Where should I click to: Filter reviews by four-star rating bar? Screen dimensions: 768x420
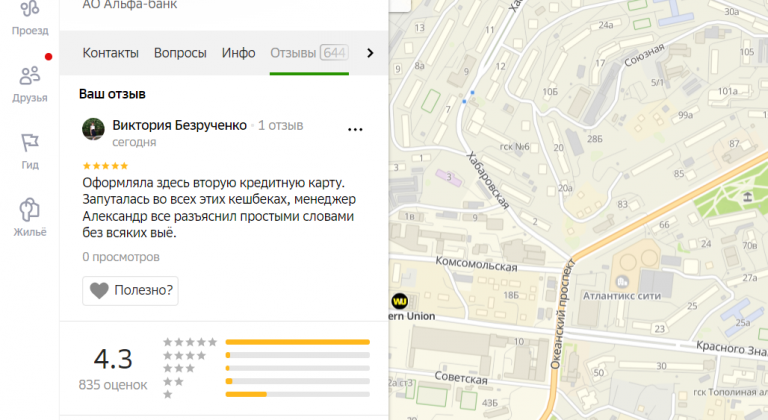[297, 355]
